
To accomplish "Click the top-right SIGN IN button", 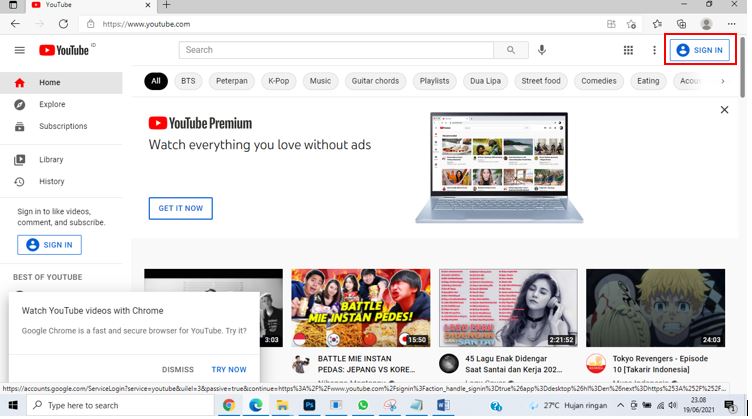I will click(x=700, y=50).
